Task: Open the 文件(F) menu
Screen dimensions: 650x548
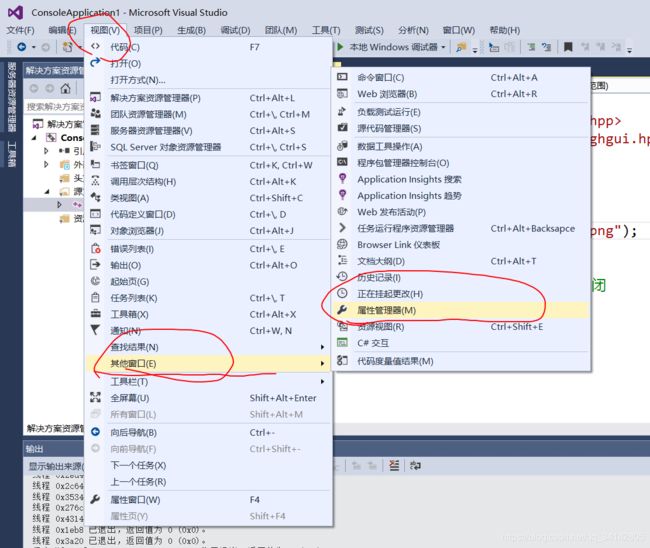Action: coord(20,30)
